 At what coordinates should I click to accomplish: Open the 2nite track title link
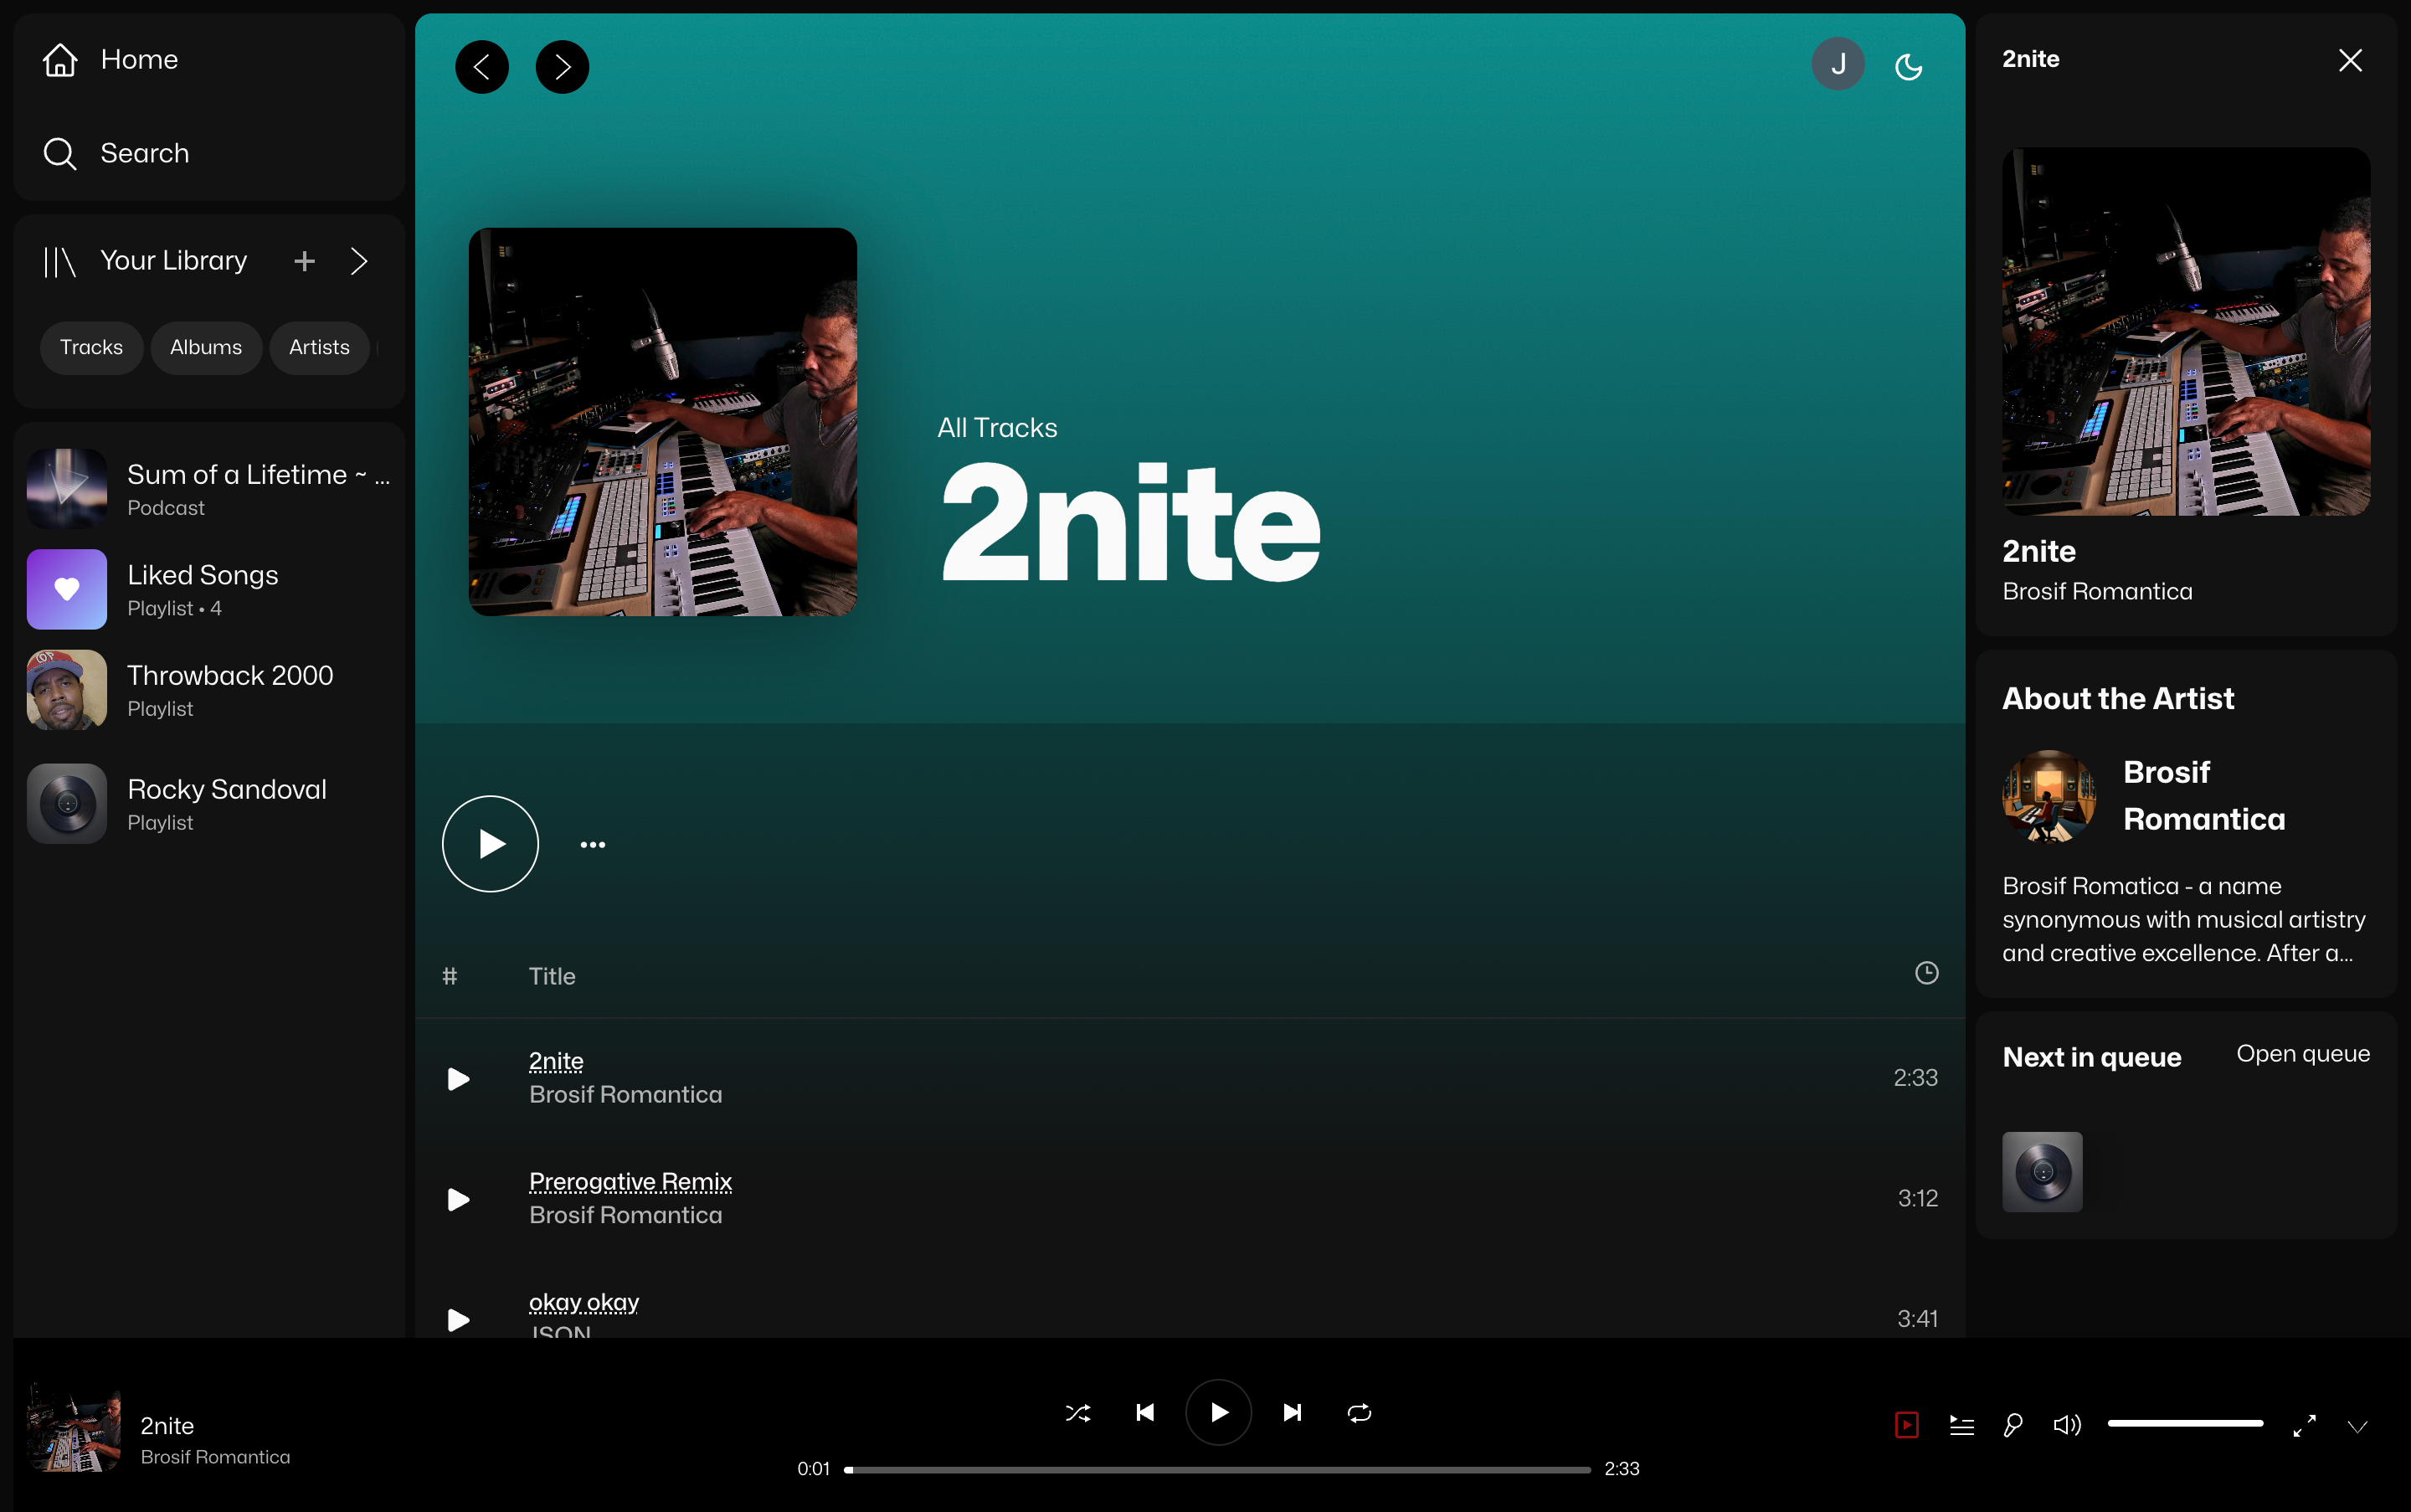pyautogui.click(x=556, y=1061)
